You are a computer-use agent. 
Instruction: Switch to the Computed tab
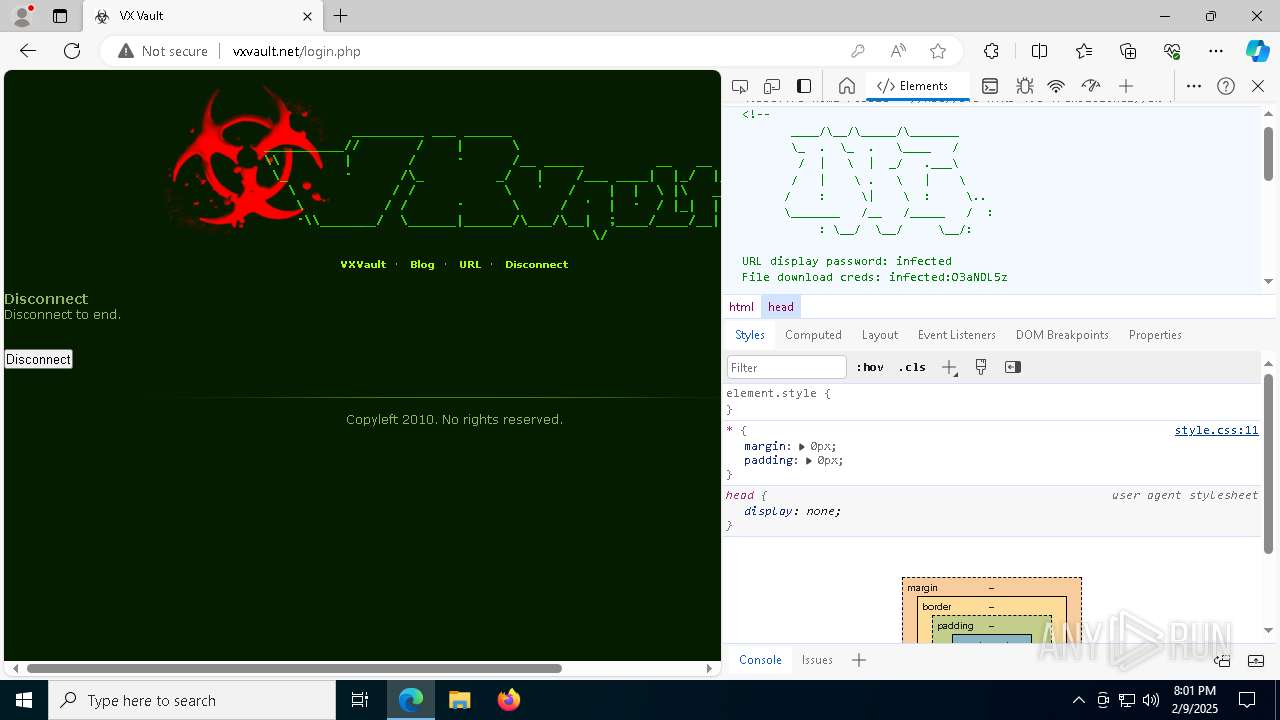[813, 335]
